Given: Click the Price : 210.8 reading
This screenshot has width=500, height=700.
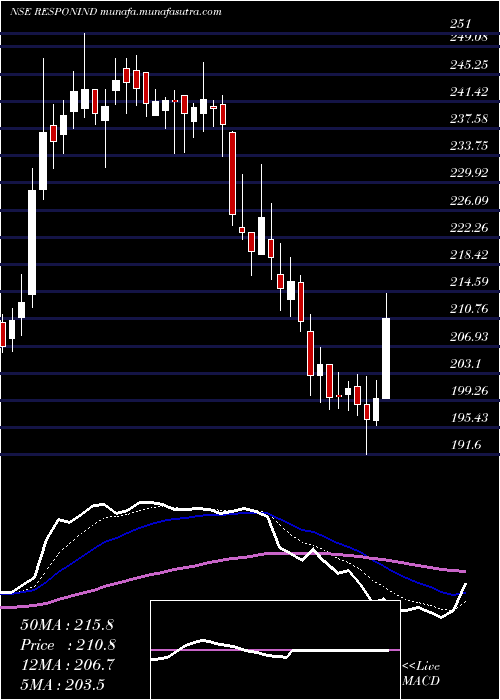Looking at the screenshot, I should [68, 645].
